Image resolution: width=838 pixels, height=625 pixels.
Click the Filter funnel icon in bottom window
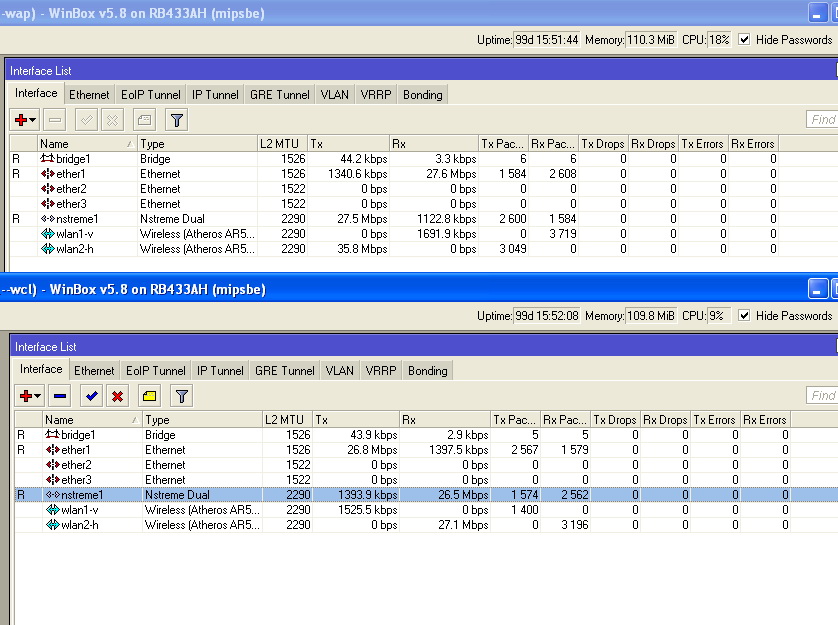[x=182, y=396]
